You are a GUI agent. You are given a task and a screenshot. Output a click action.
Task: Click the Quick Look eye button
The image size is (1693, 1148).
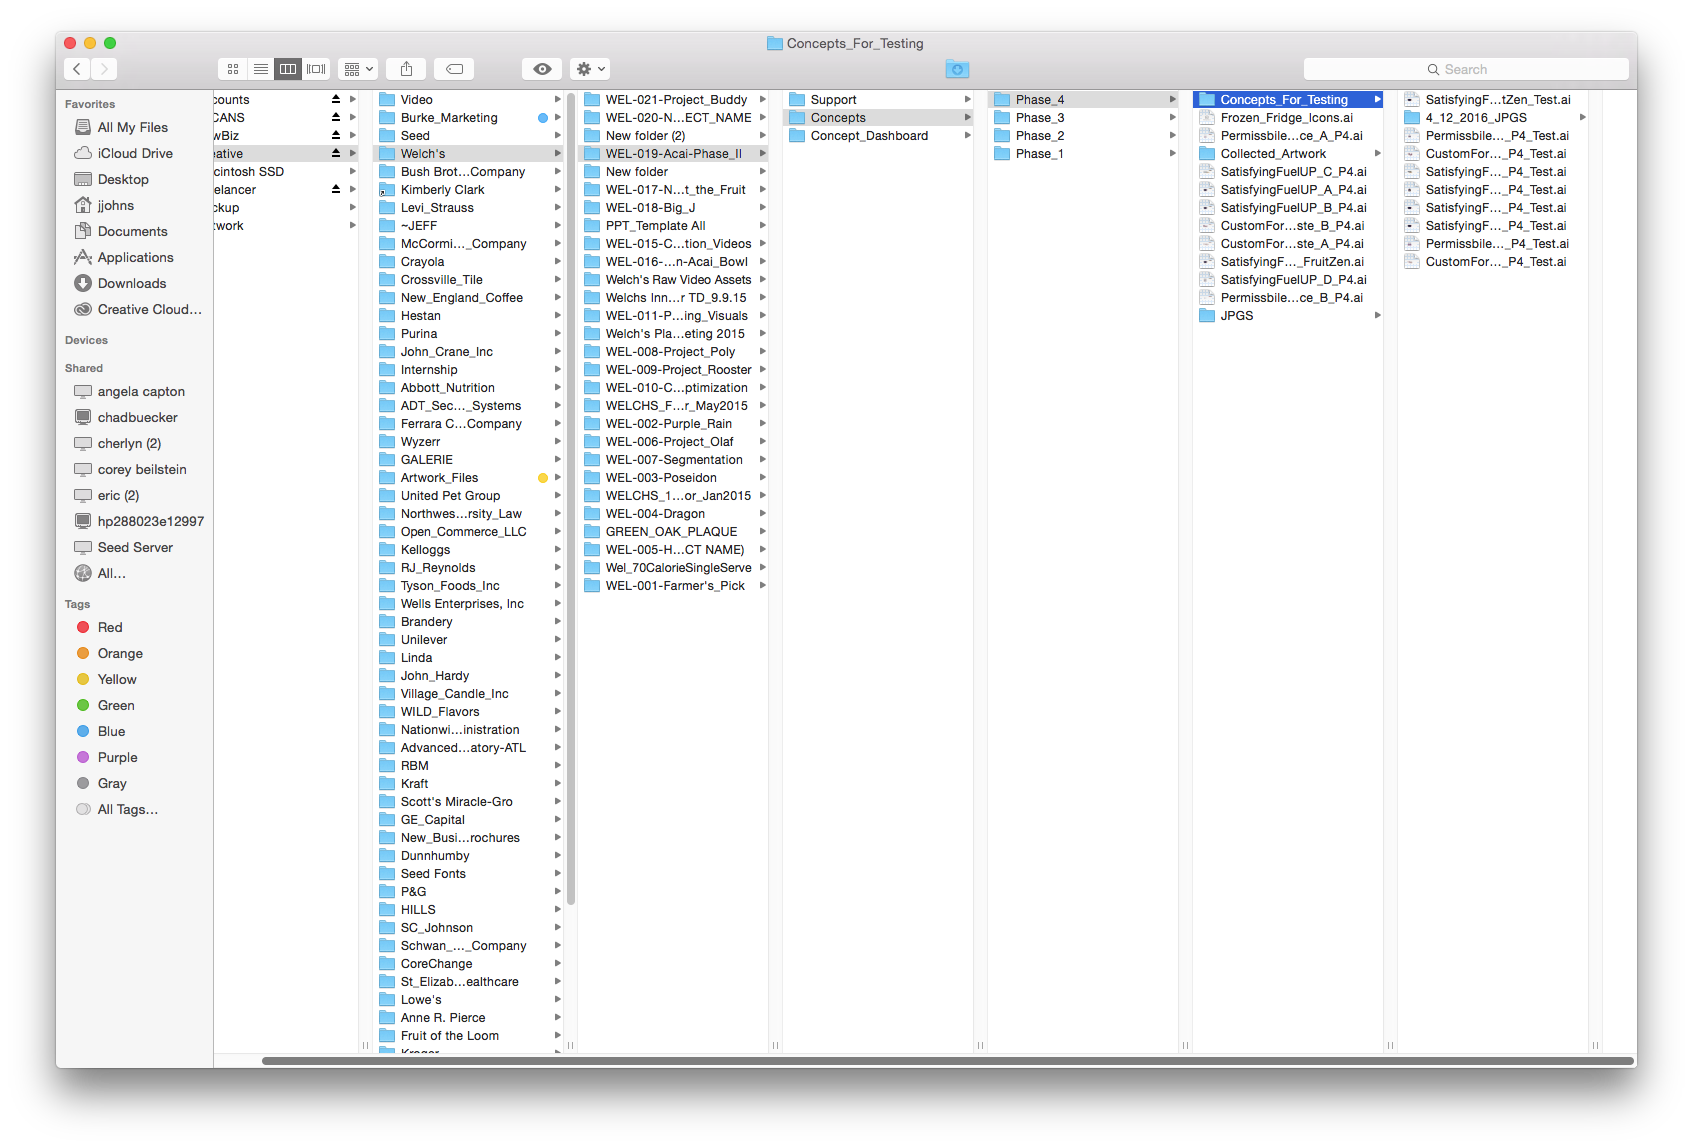[x=542, y=69]
